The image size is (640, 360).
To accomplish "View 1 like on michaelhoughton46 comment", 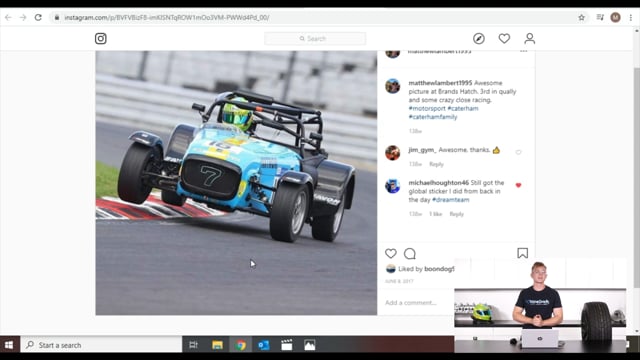I will tap(435, 214).
